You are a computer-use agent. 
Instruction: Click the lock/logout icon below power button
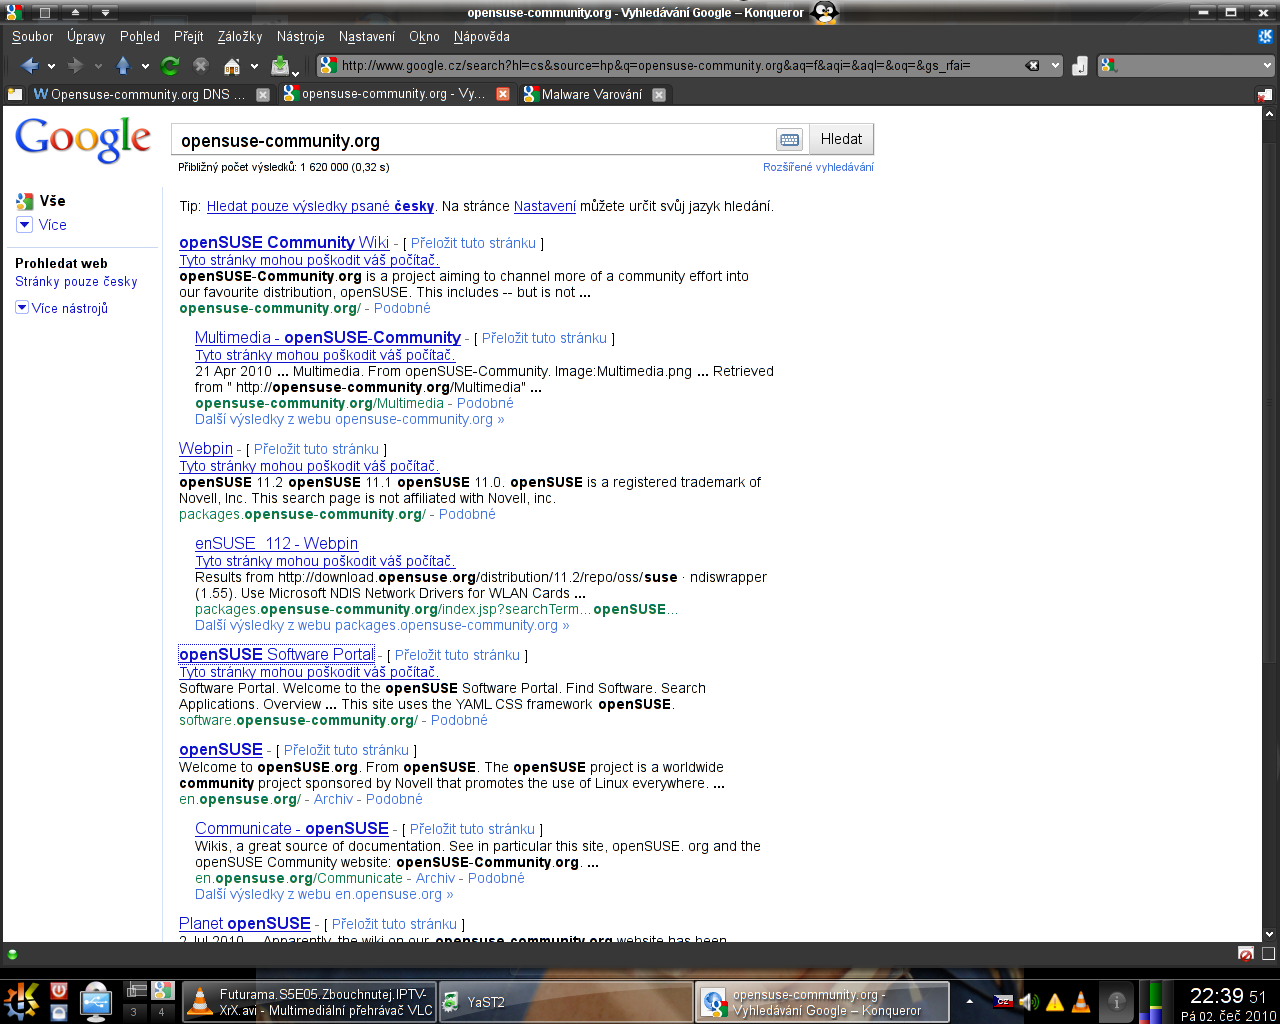pos(59,1012)
